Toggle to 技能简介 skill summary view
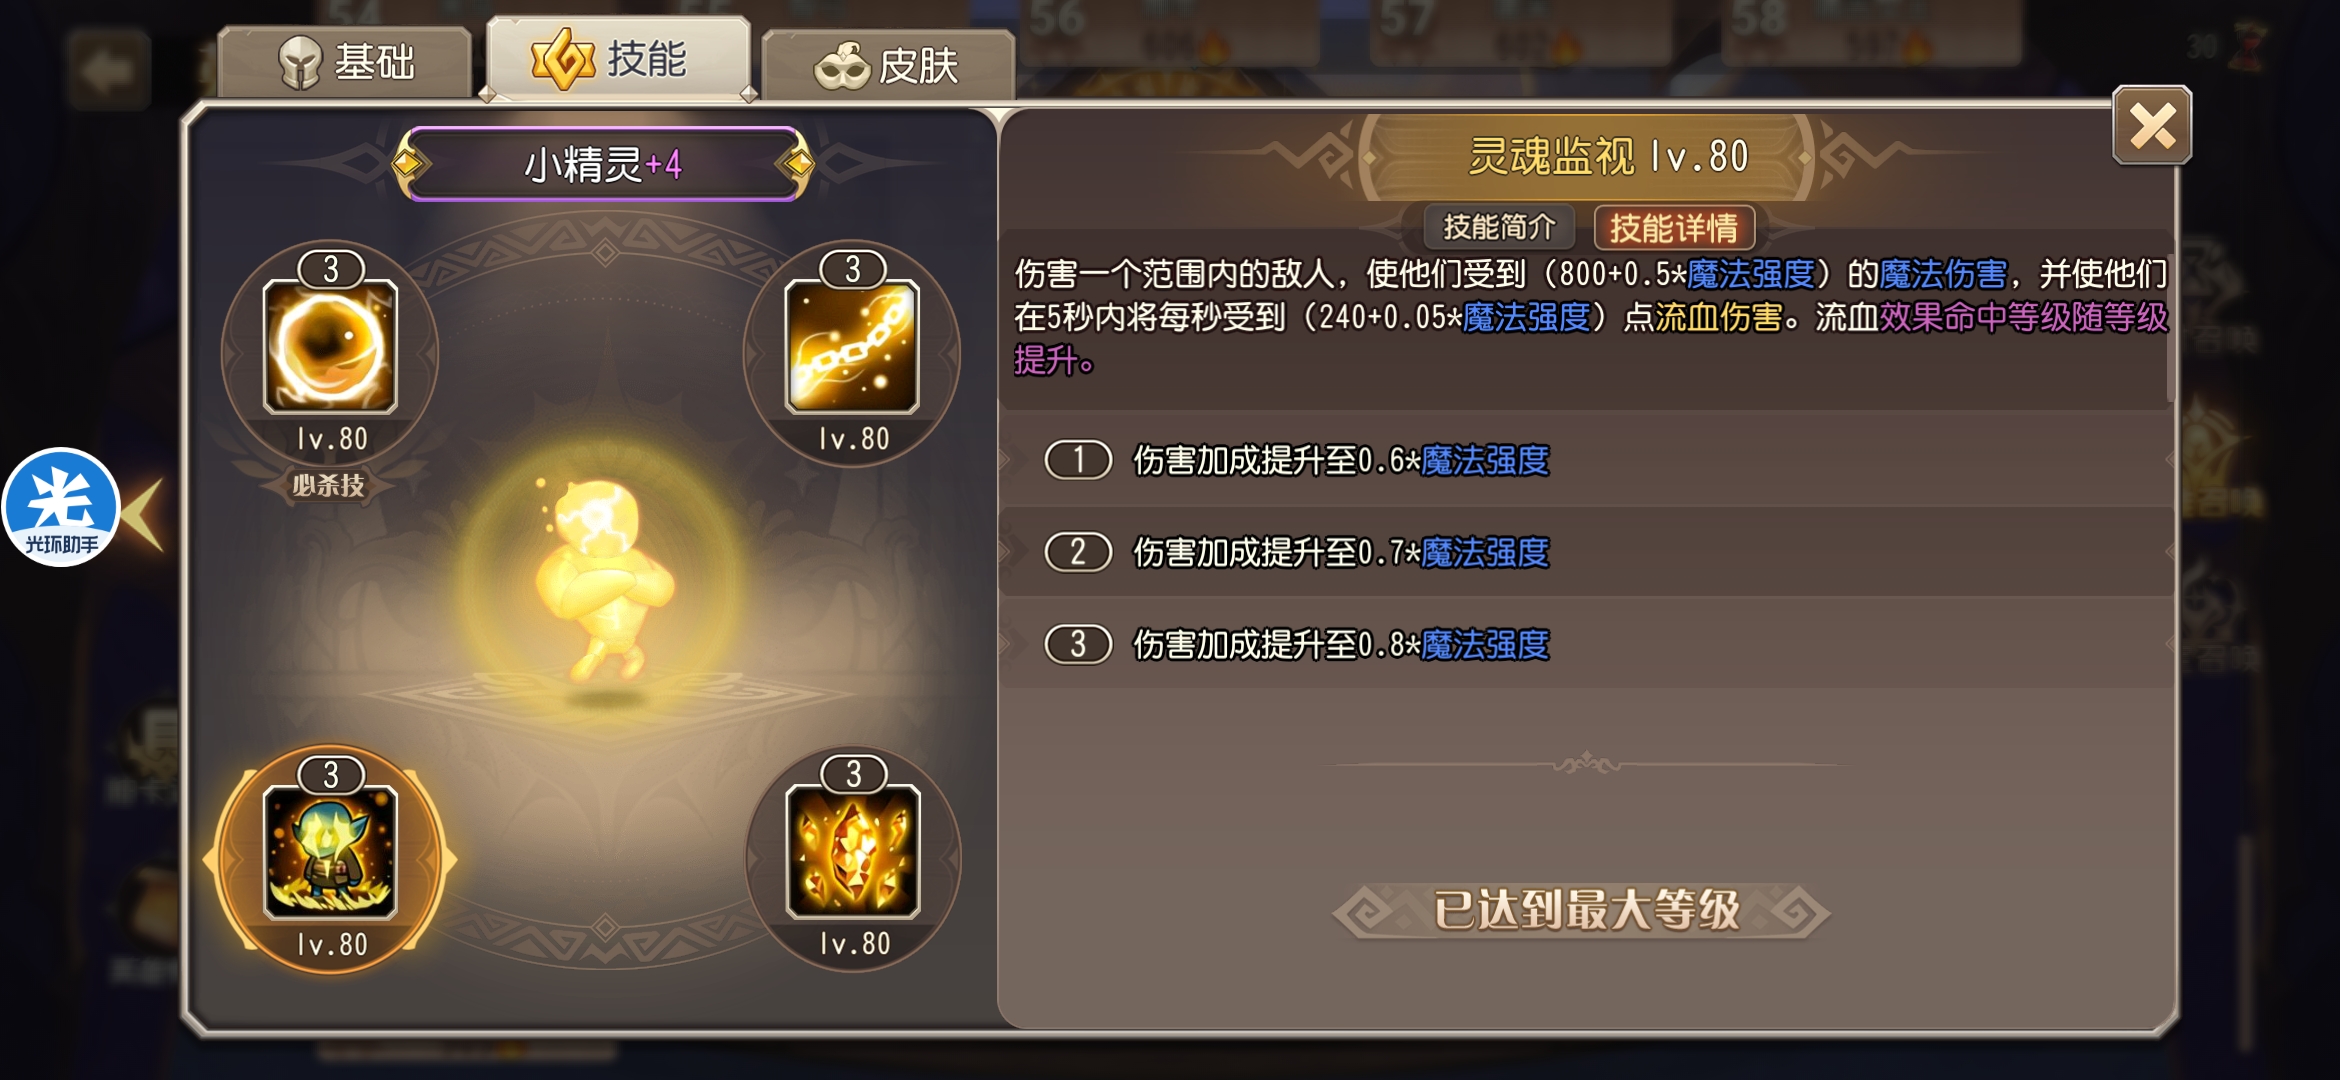The image size is (2340, 1080). (1499, 228)
